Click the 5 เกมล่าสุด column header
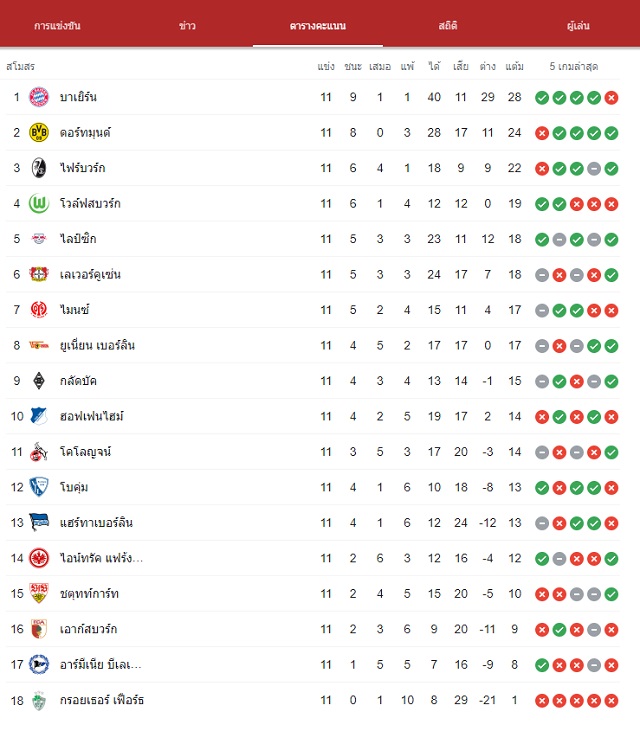 573,66
